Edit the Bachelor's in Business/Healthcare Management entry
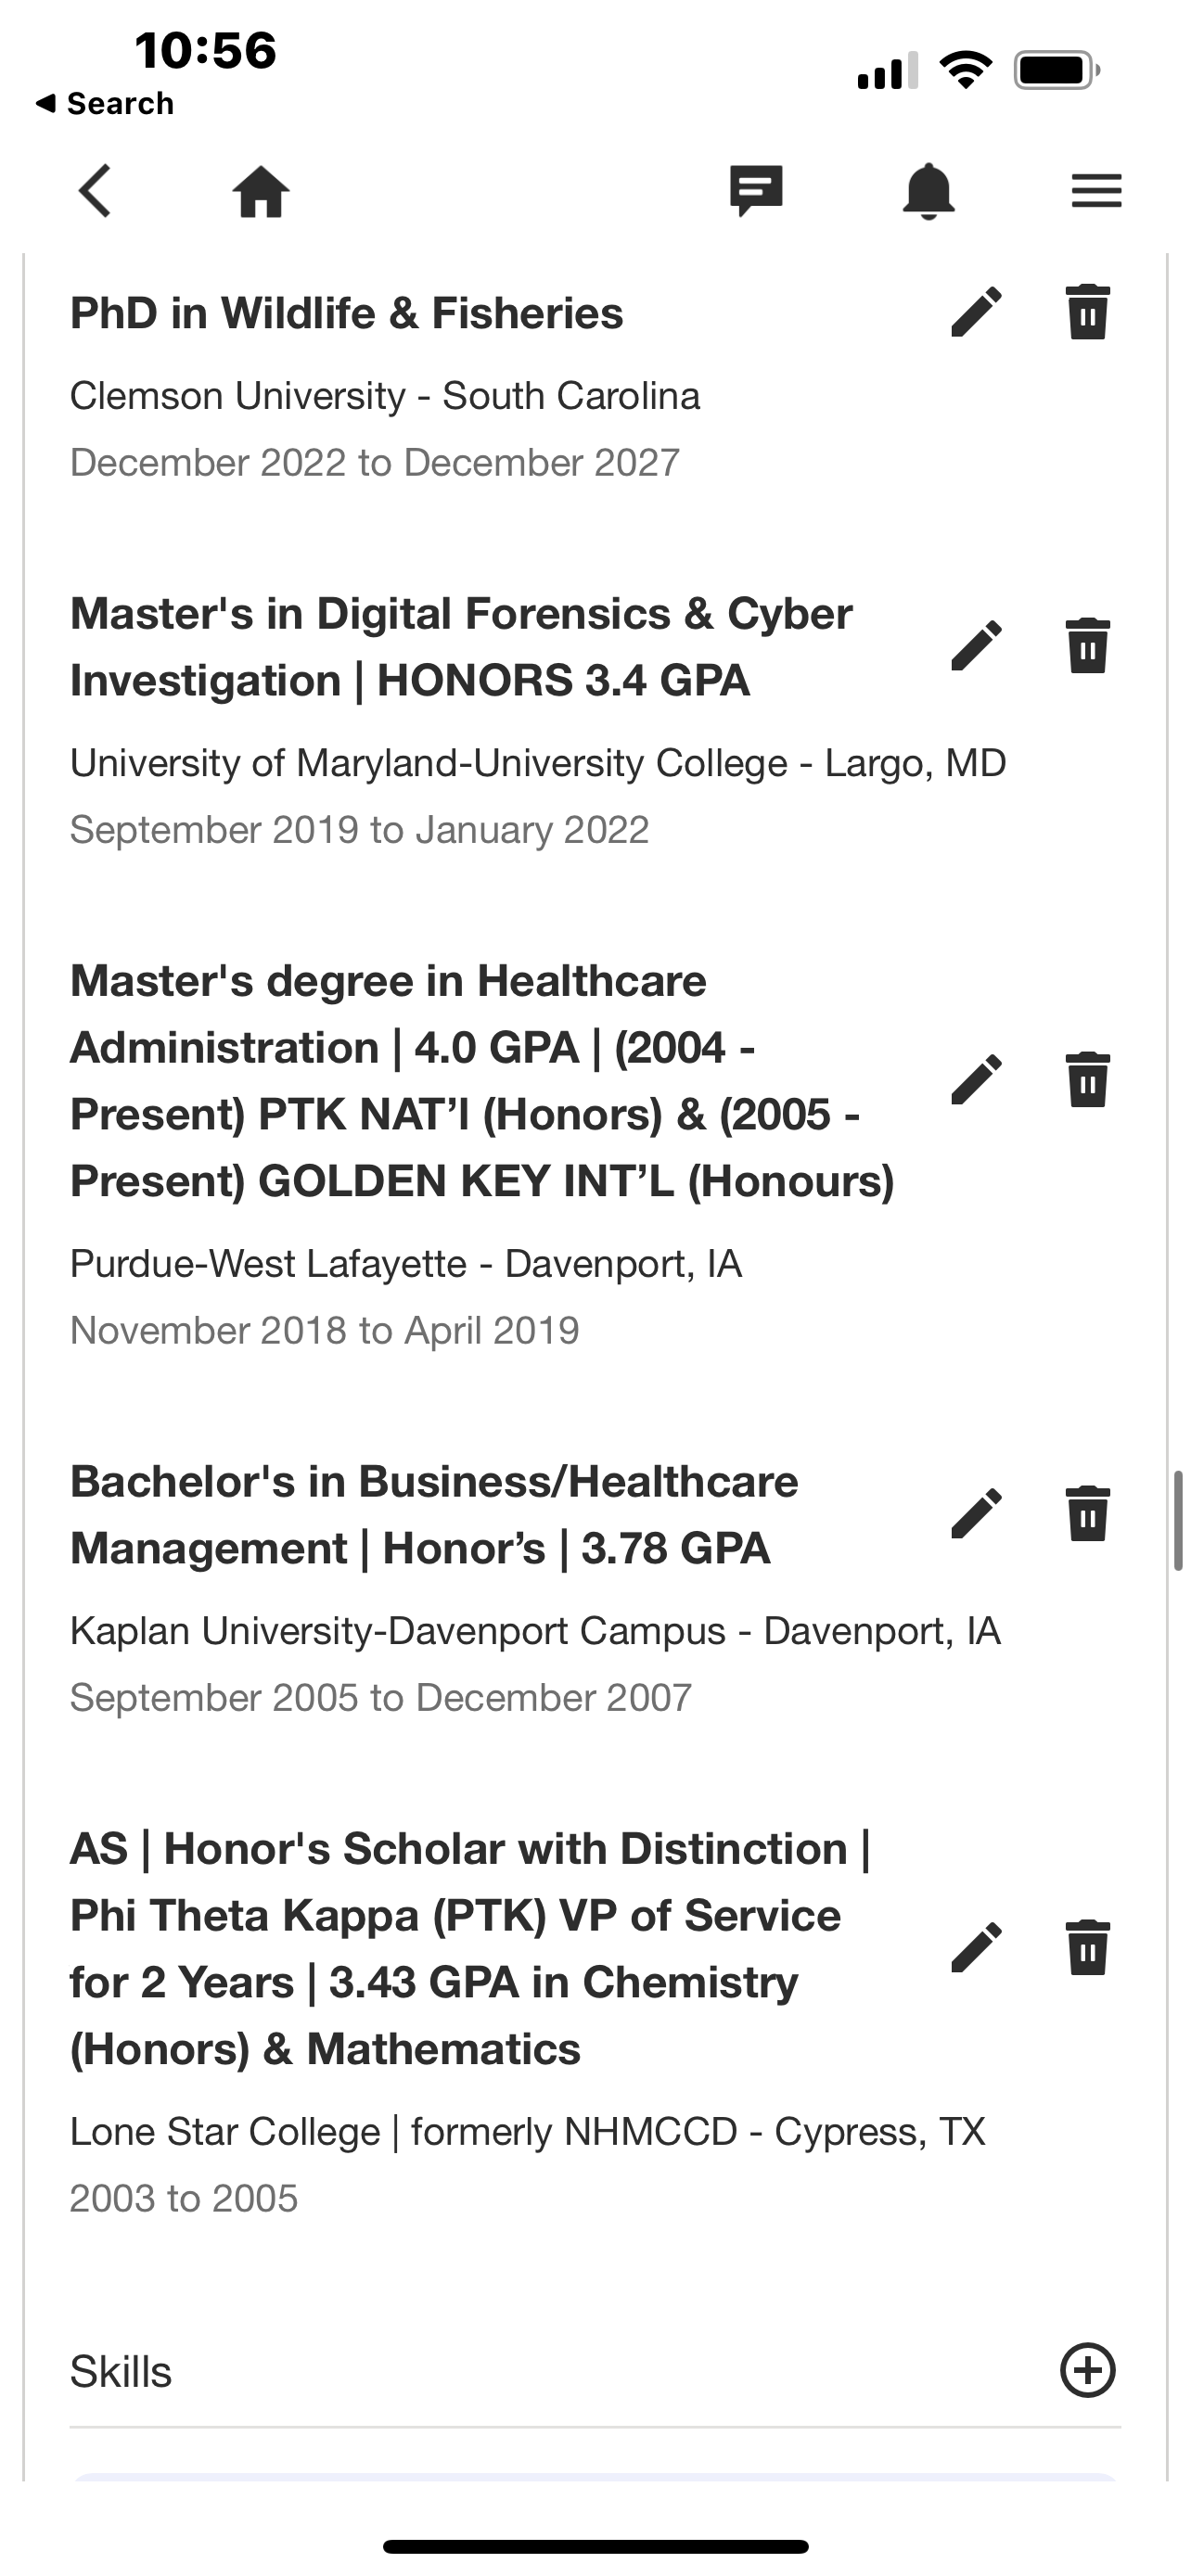The image size is (1191, 2576). coord(976,1513)
